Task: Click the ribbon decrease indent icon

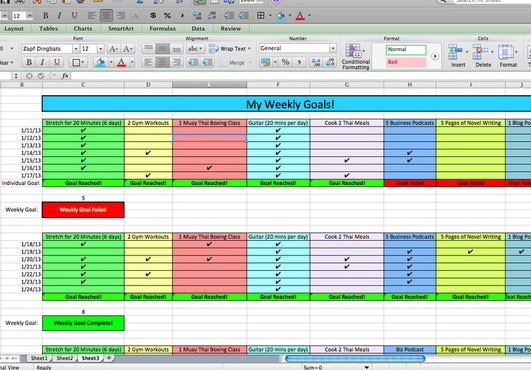Action: [x=193, y=62]
